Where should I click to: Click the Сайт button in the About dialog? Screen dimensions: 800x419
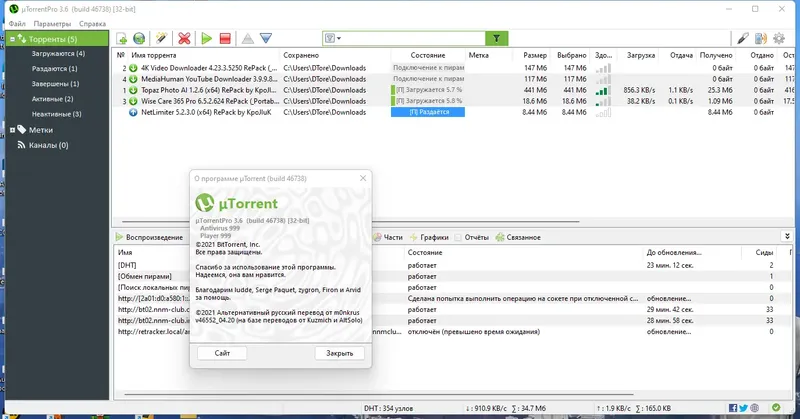[222, 353]
